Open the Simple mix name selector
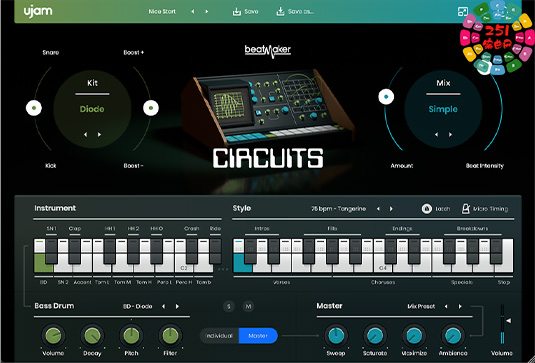 pyautogui.click(x=443, y=109)
